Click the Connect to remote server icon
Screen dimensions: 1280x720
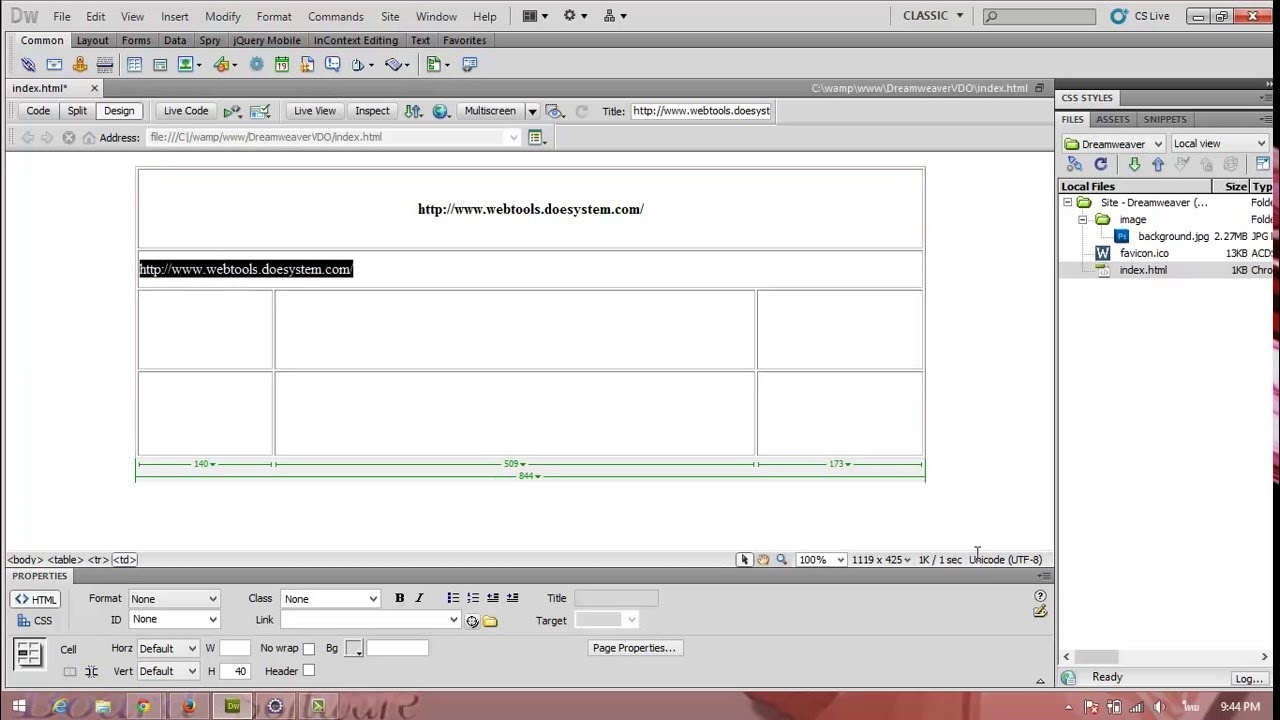pyautogui.click(x=1074, y=164)
